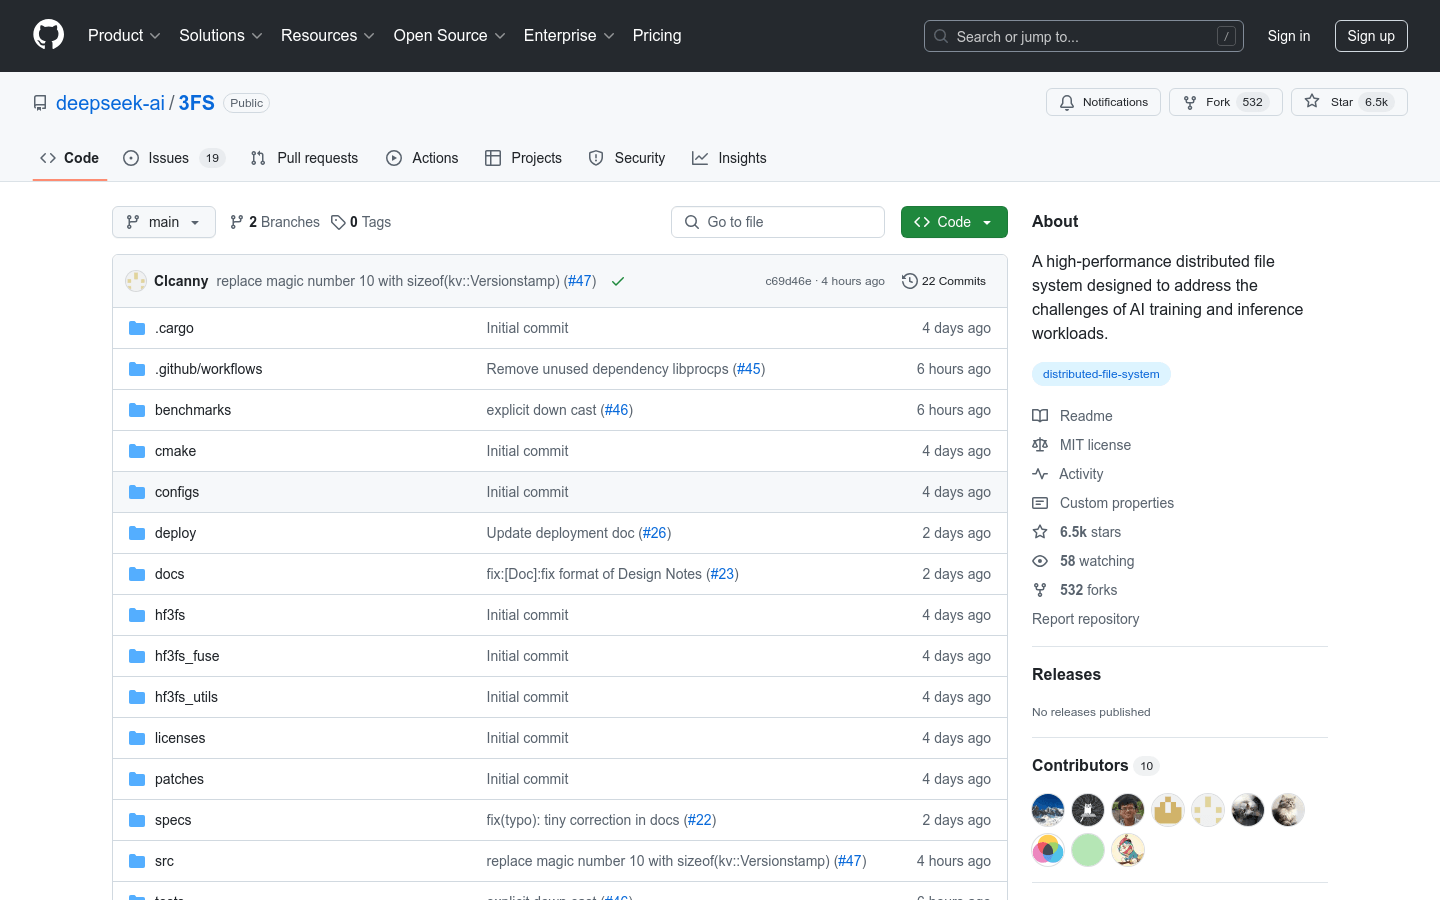
Task: Open the Pricing page
Action: (657, 35)
